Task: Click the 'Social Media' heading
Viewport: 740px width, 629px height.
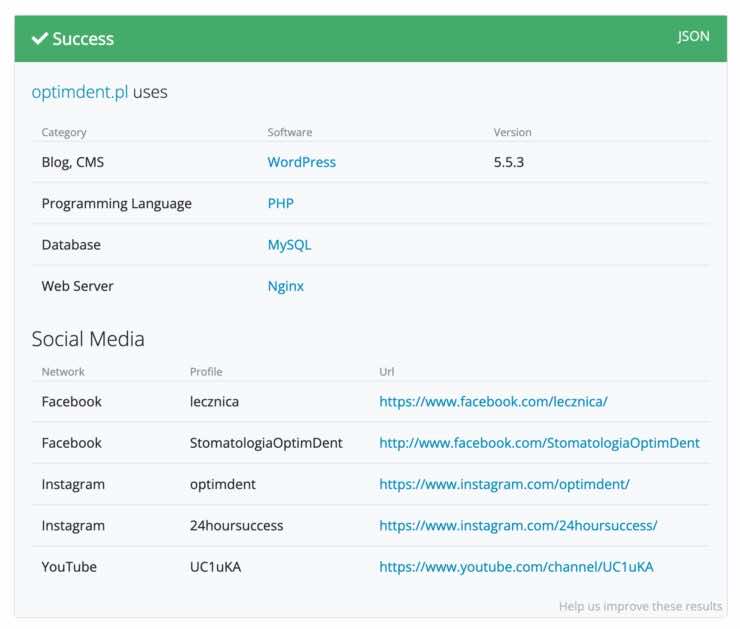Action: tap(88, 339)
